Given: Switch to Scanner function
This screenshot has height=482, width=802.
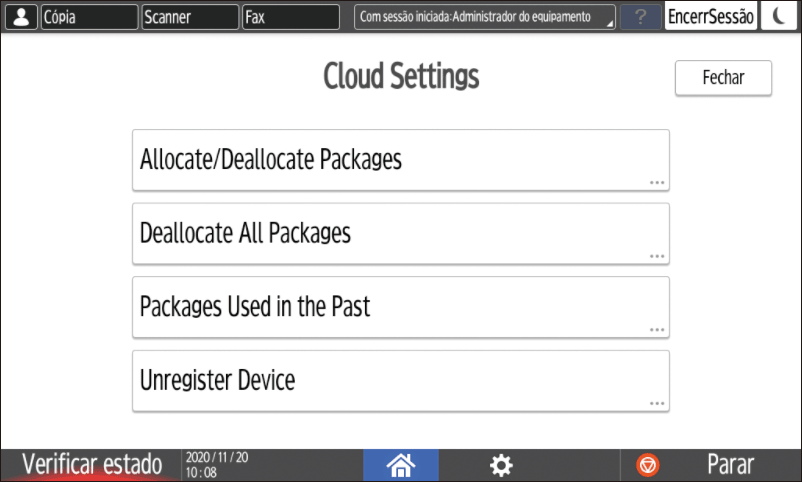Looking at the screenshot, I should [x=189, y=17].
